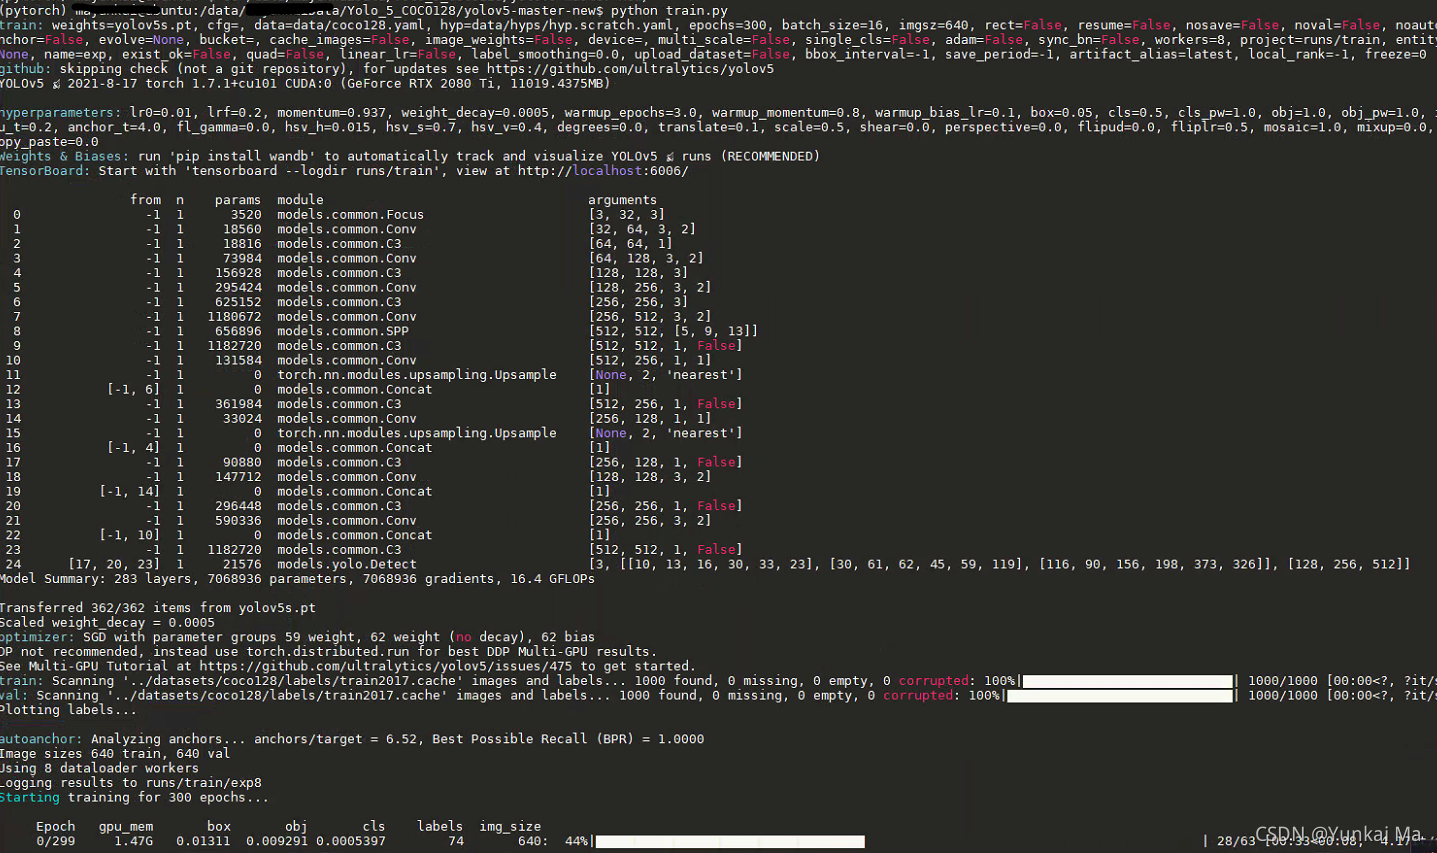
Task: Click the '44%' epoch progress percentage
Action: pyautogui.click(x=576, y=841)
